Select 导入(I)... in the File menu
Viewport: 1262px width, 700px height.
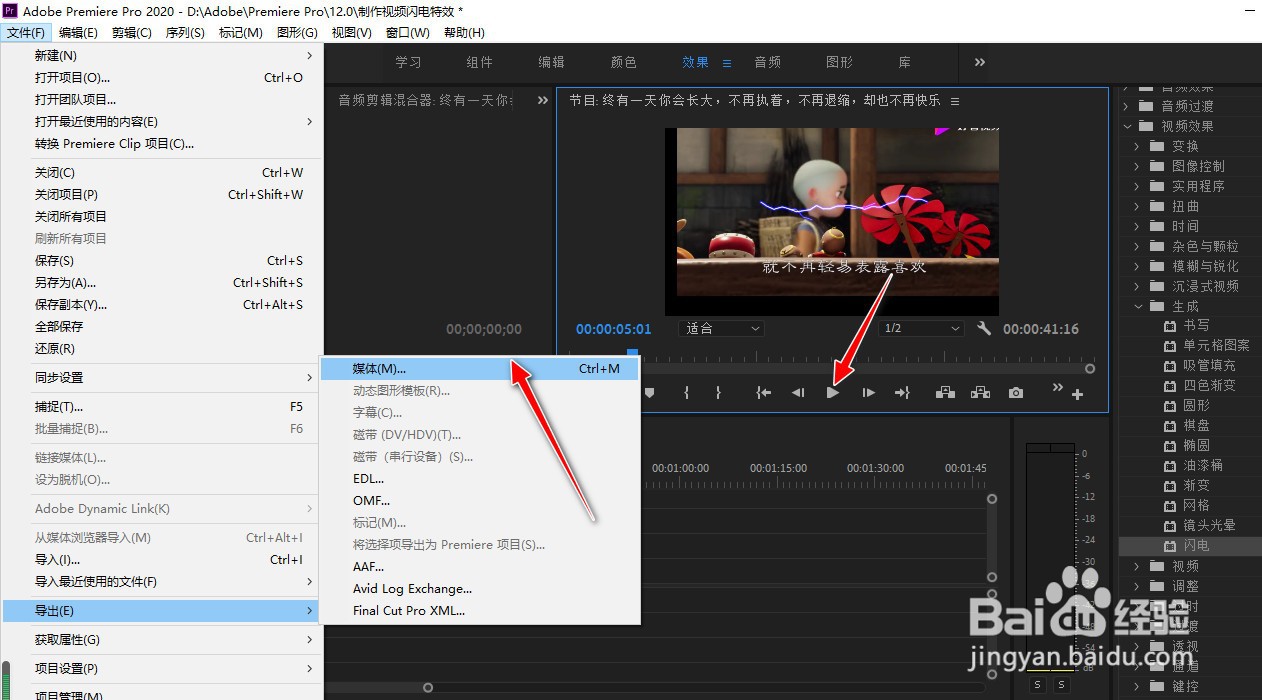[x=160, y=560]
